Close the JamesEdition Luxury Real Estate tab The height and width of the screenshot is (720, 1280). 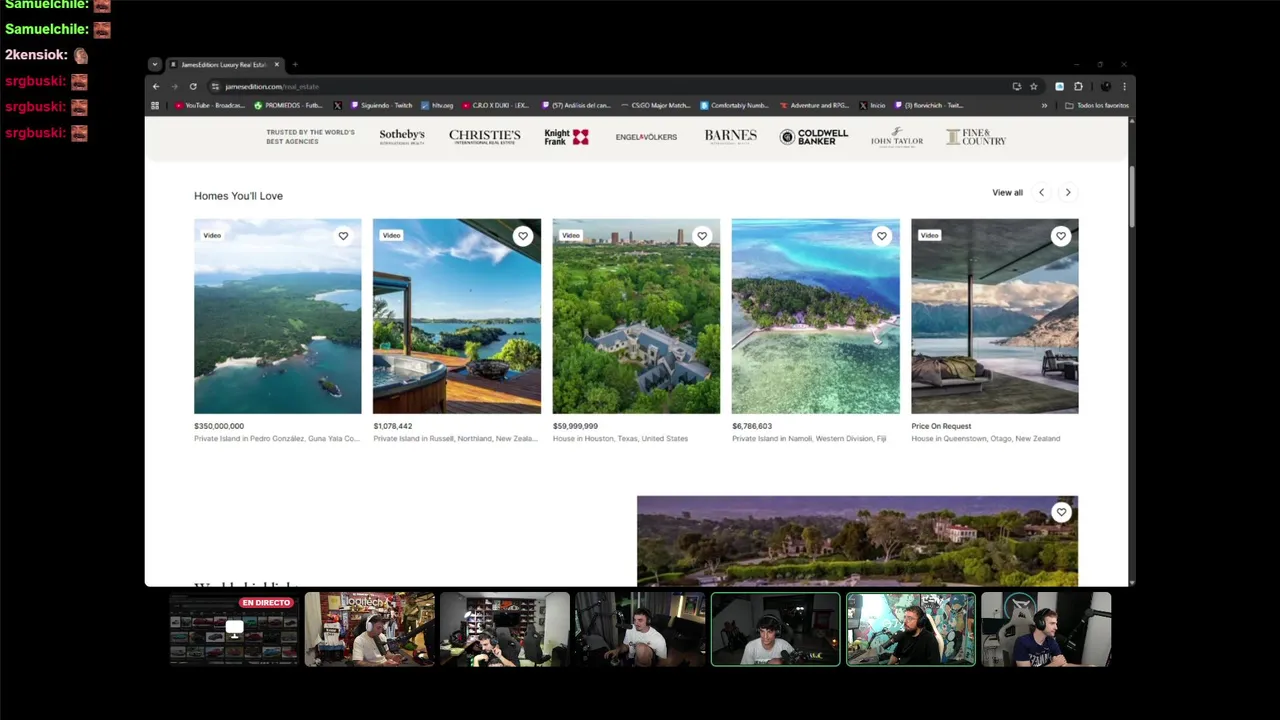[x=277, y=65]
